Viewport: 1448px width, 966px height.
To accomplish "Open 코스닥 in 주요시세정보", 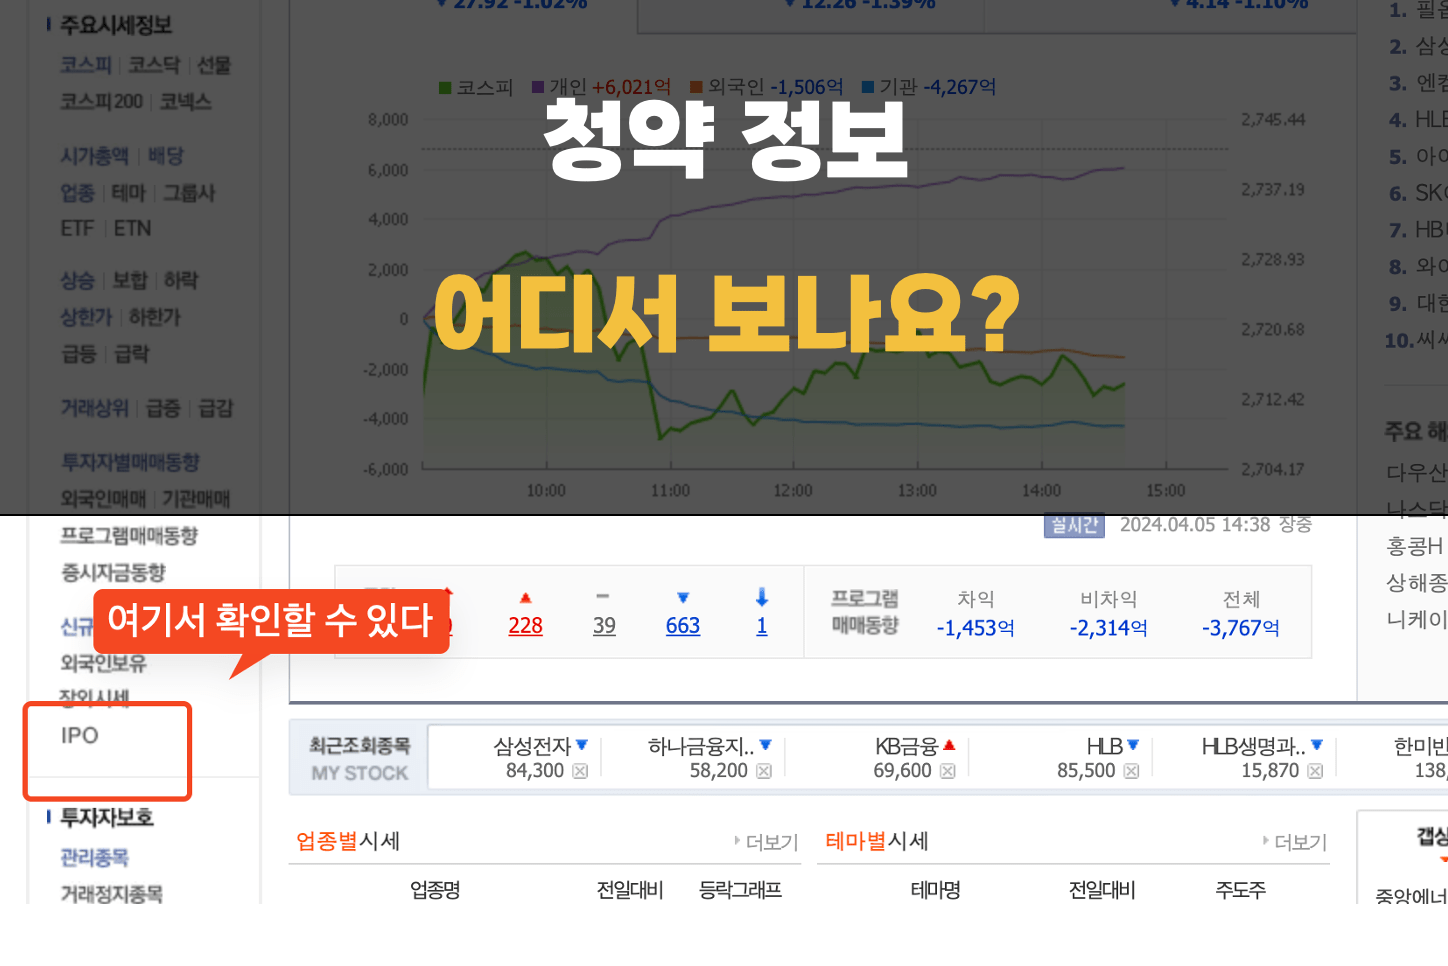I will (x=154, y=65).
